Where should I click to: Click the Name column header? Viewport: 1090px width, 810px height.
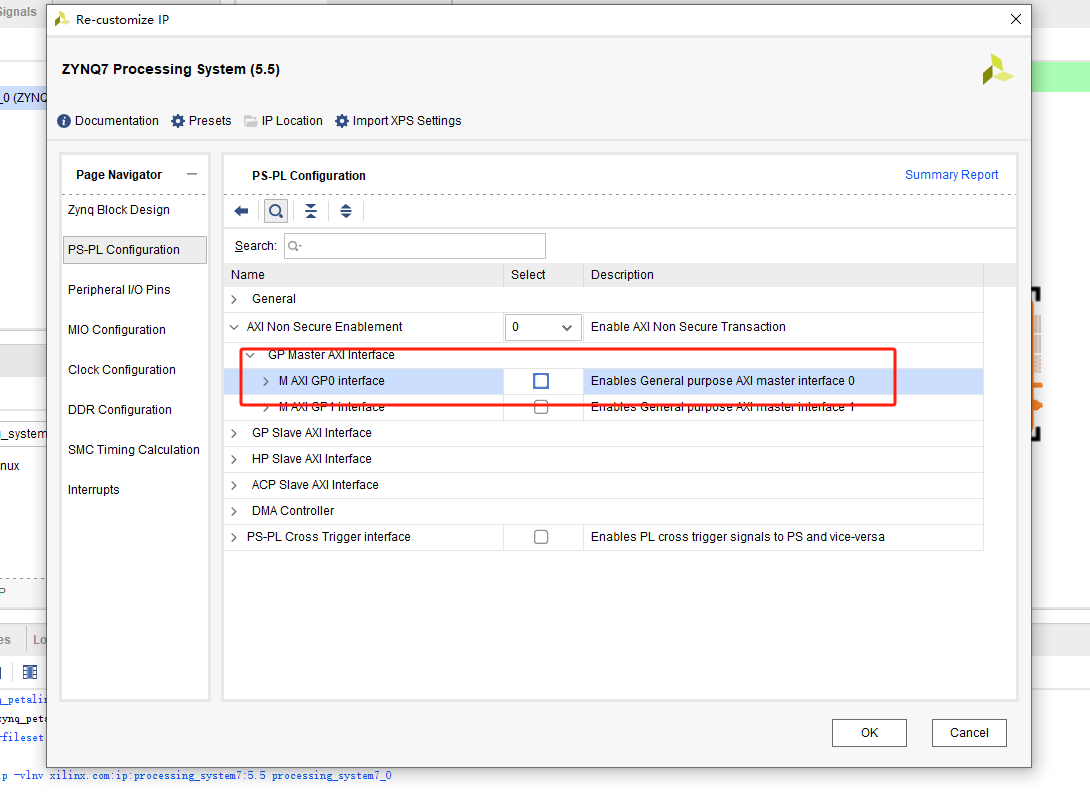coord(364,275)
